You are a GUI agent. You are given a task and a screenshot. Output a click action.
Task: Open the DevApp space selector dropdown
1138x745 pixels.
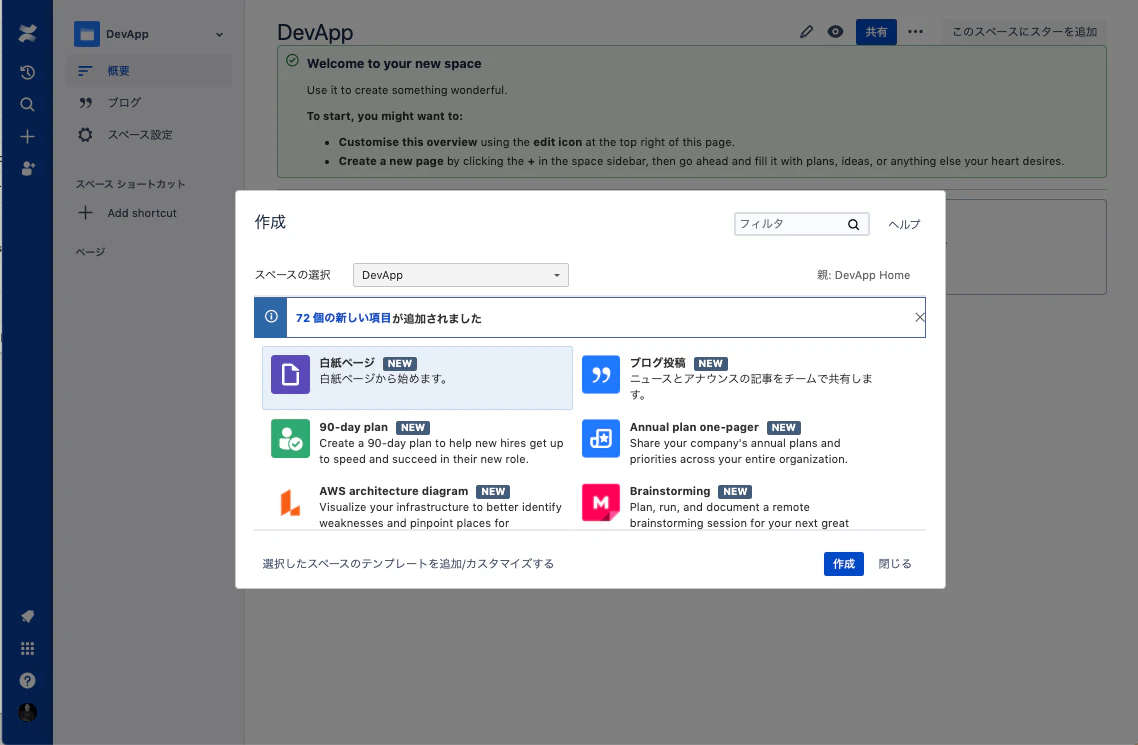[x=460, y=274]
